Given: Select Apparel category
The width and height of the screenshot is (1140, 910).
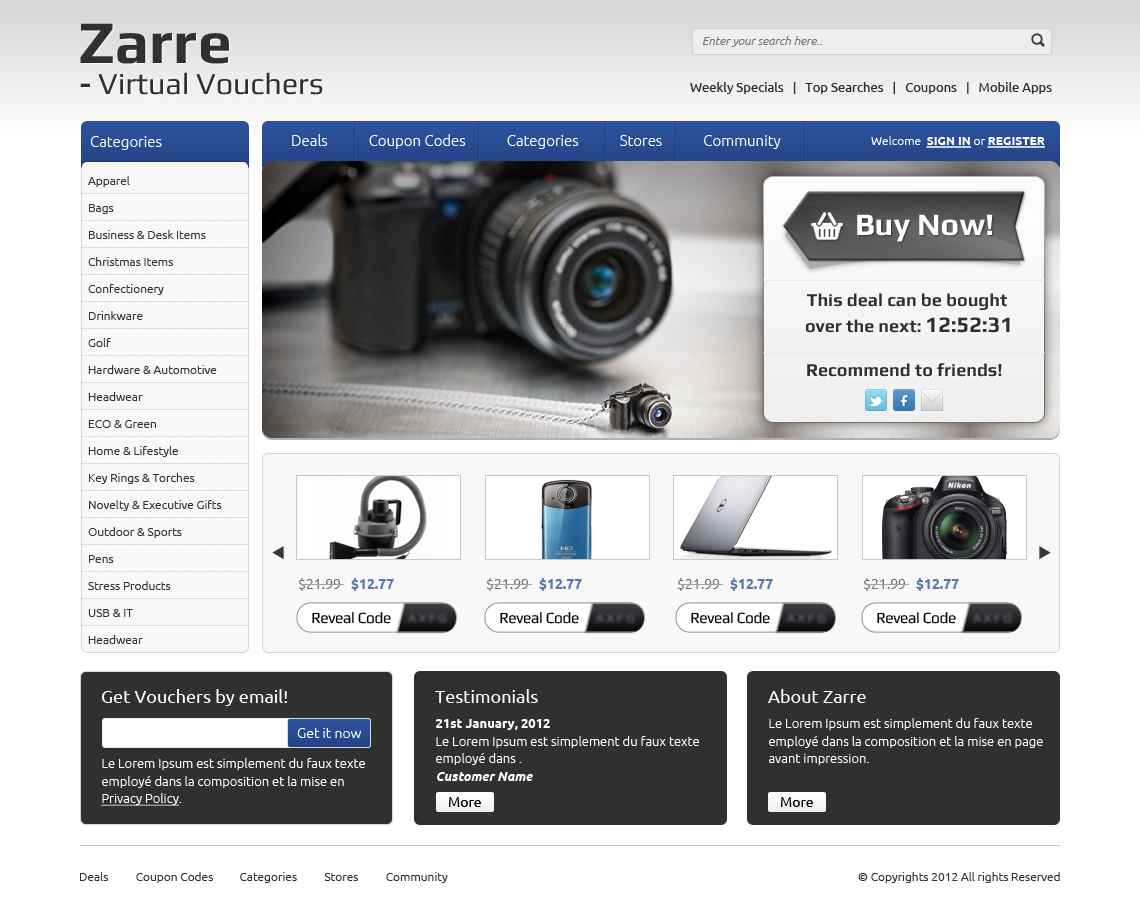Looking at the screenshot, I should pos(164,181).
